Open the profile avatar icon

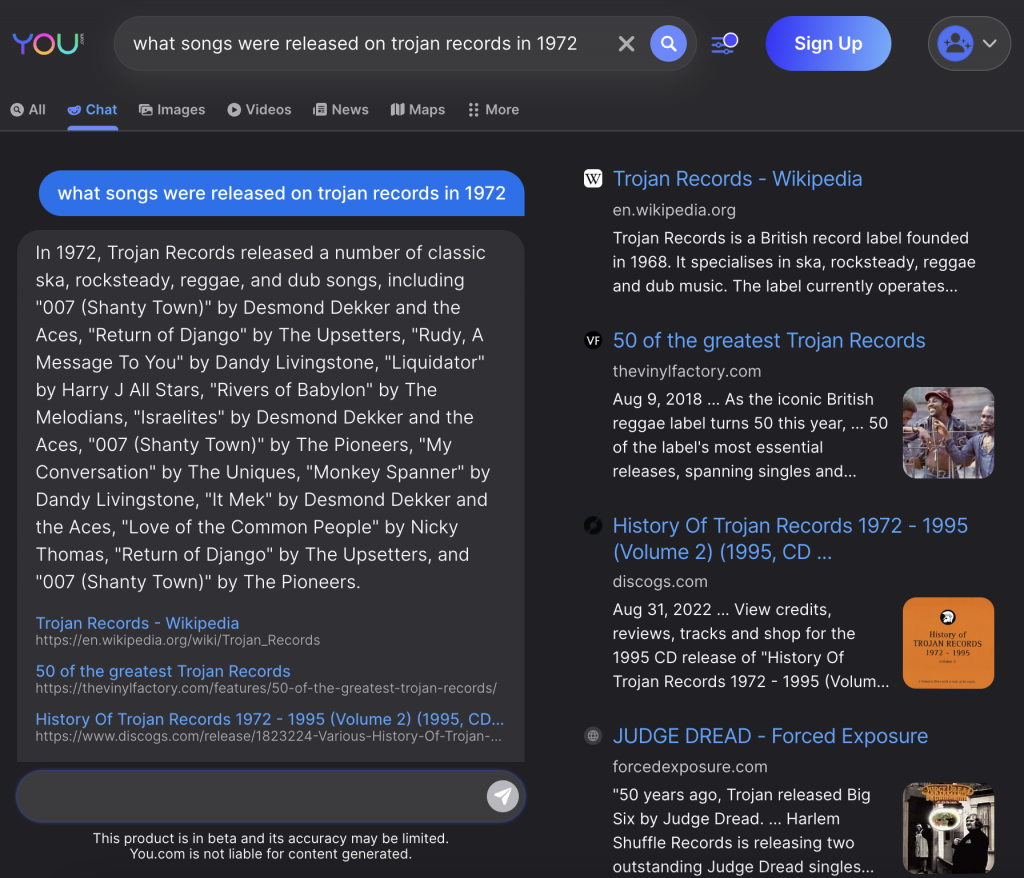(955, 44)
